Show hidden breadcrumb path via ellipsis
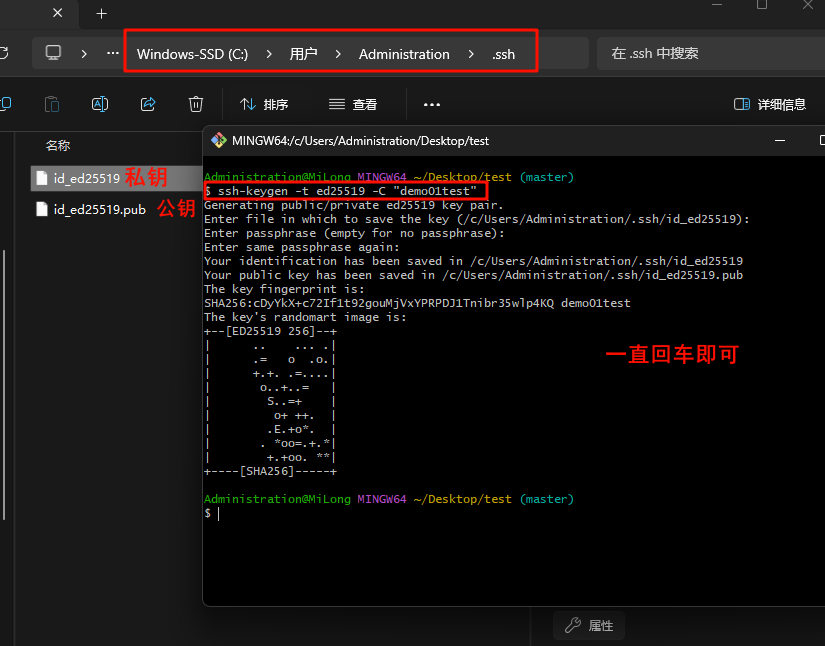This screenshot has width=825, height=646. pos(113,53)
